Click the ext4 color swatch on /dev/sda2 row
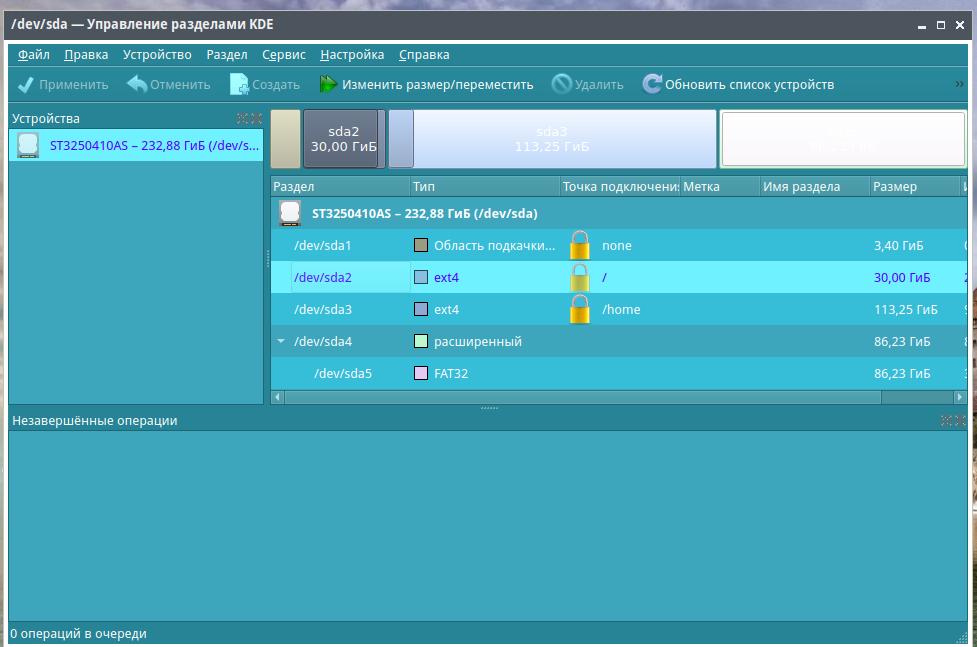Image resolution: width=977 pixels, height=647 pixels. pos(421,277)
